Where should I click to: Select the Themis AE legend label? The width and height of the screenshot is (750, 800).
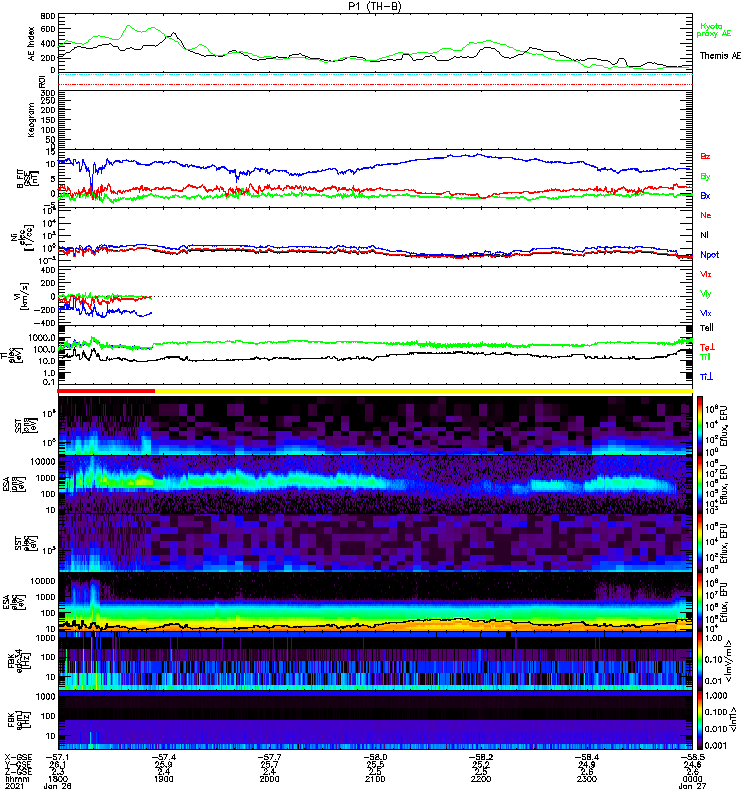click(x=720, y=56)
